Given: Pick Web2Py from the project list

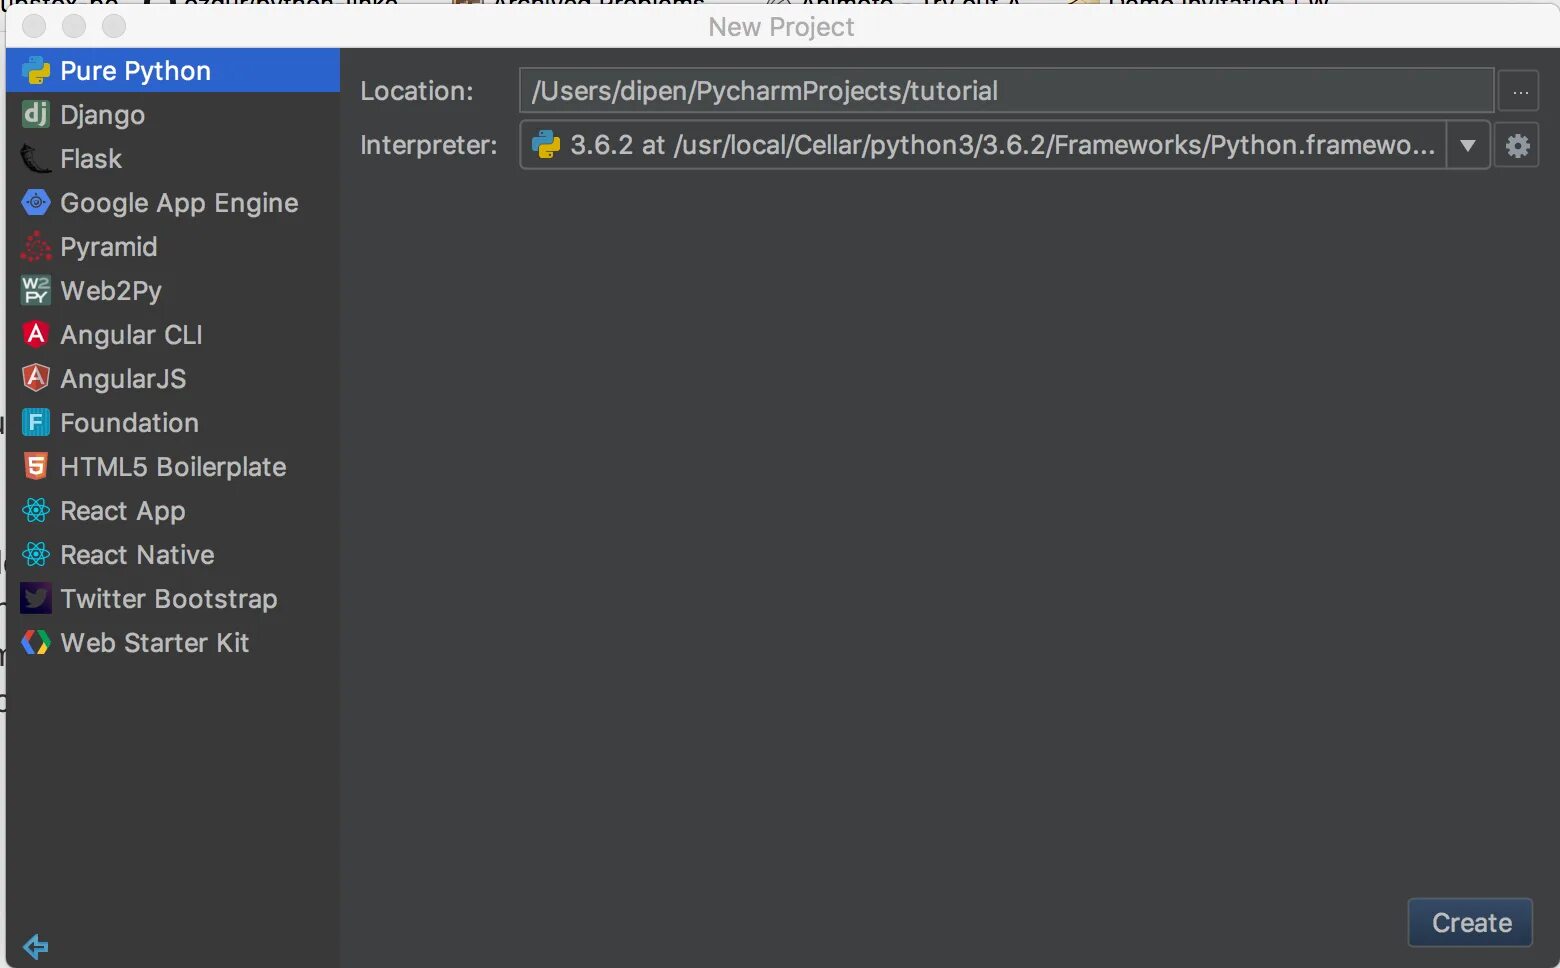Looking at the screenshot, I should click(173, 291).
